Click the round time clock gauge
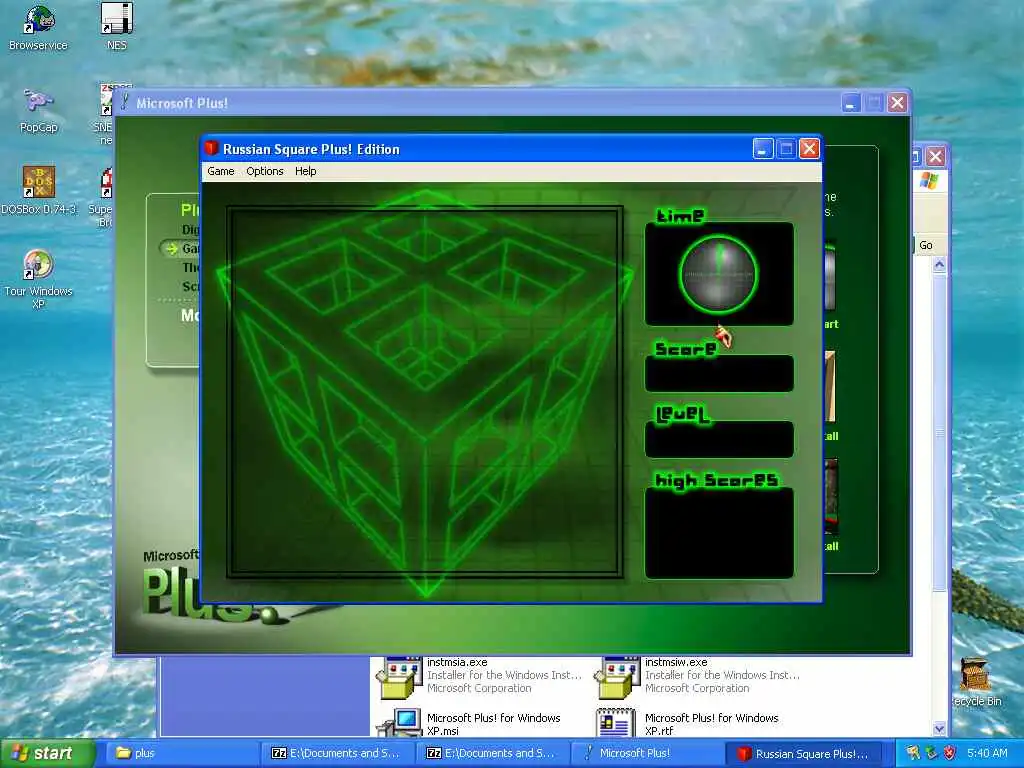Viewport: 1024px width, 768px height. 718,274
